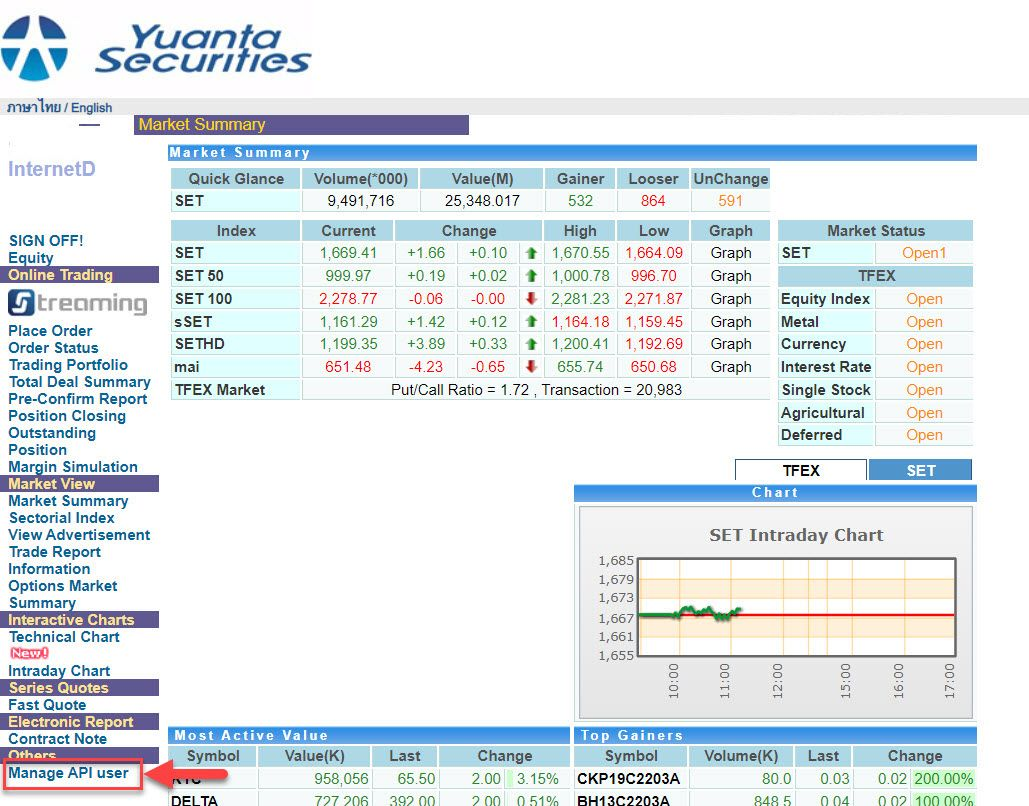Select the Interactive Charts menu header
The height and width of the screenshot is (806, 1029).
(x=79, y=620)
